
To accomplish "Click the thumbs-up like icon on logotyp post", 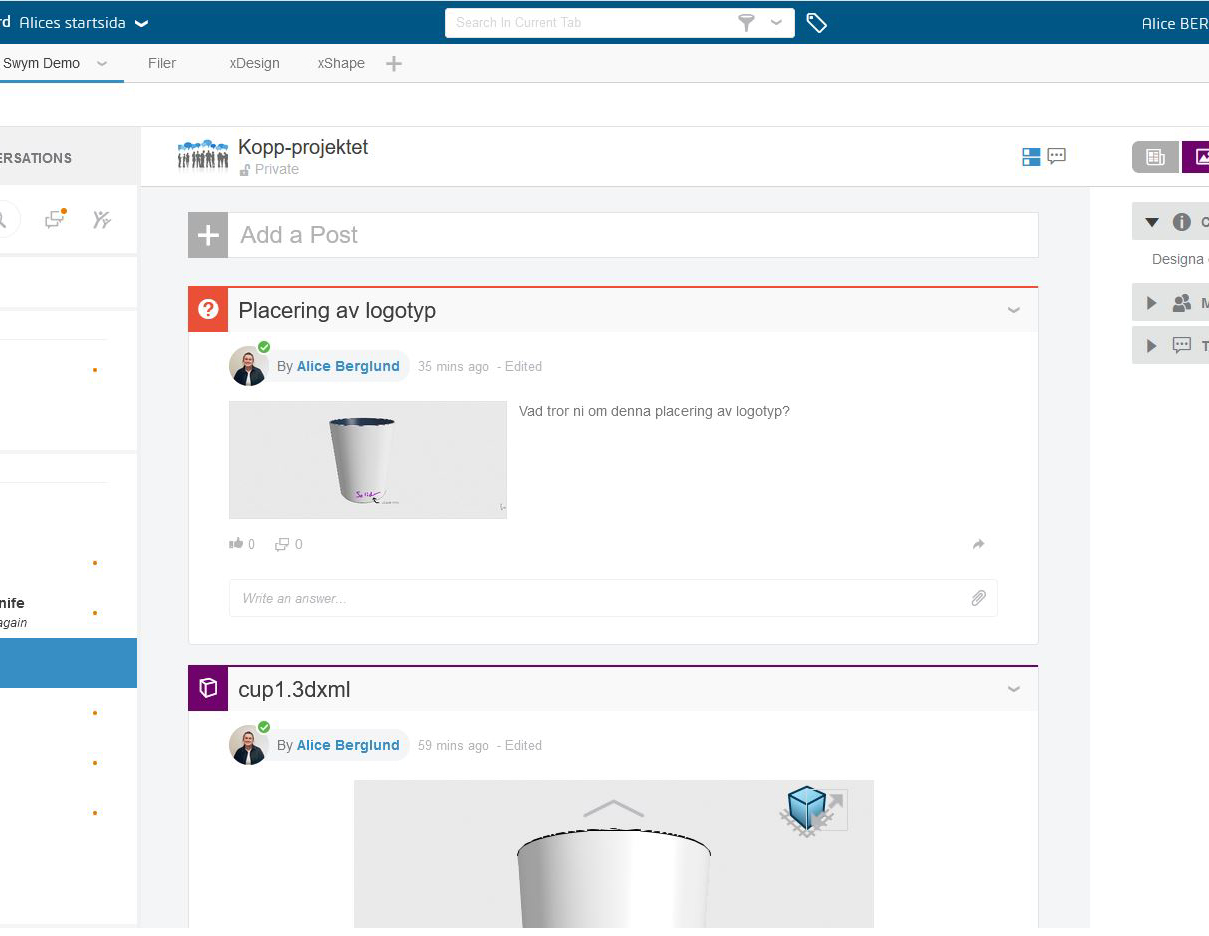I will point(236,544).
